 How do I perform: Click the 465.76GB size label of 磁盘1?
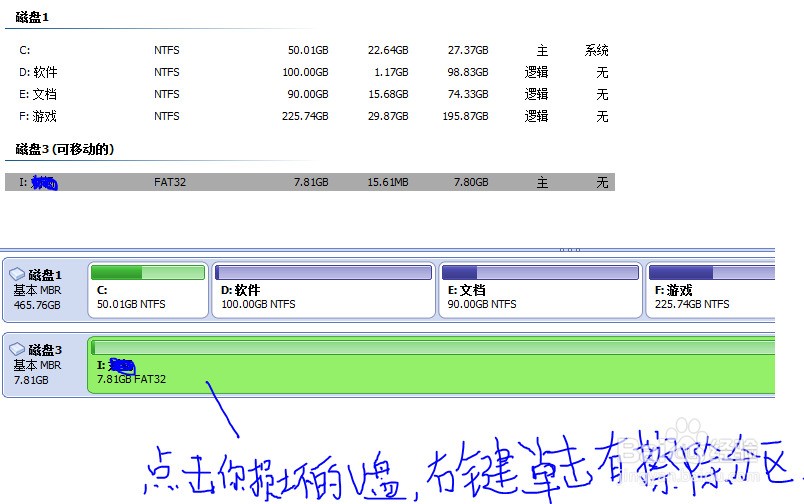[x=37, y=305]
